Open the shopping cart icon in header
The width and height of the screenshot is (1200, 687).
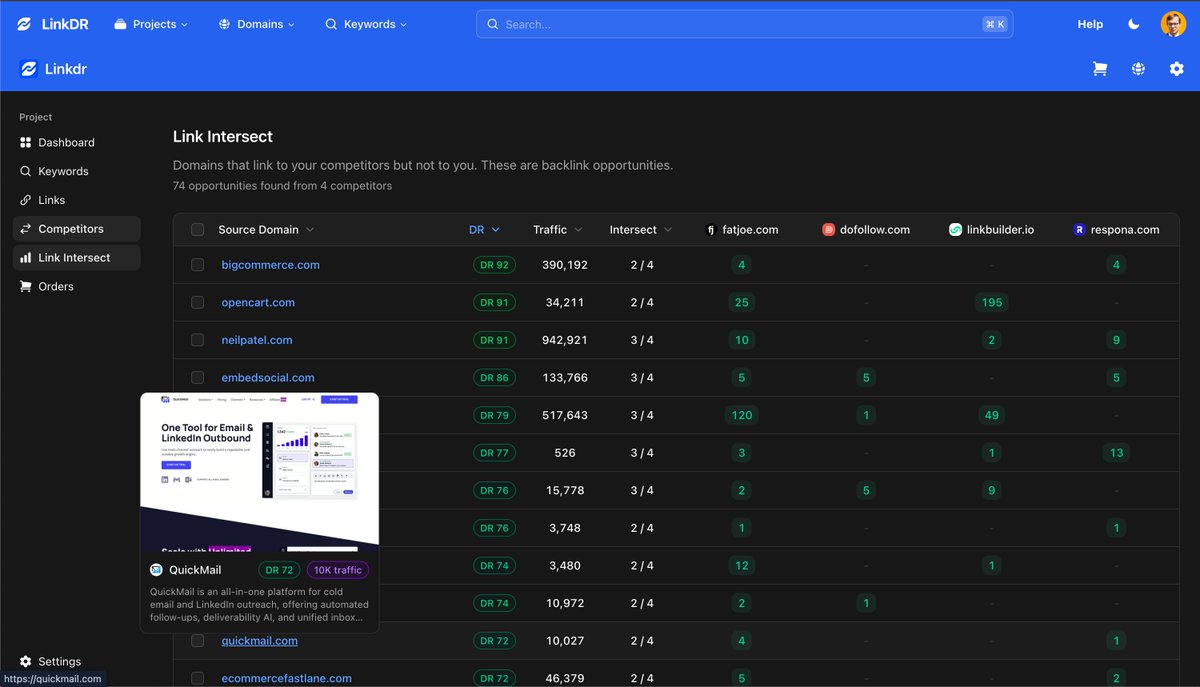1100,69
